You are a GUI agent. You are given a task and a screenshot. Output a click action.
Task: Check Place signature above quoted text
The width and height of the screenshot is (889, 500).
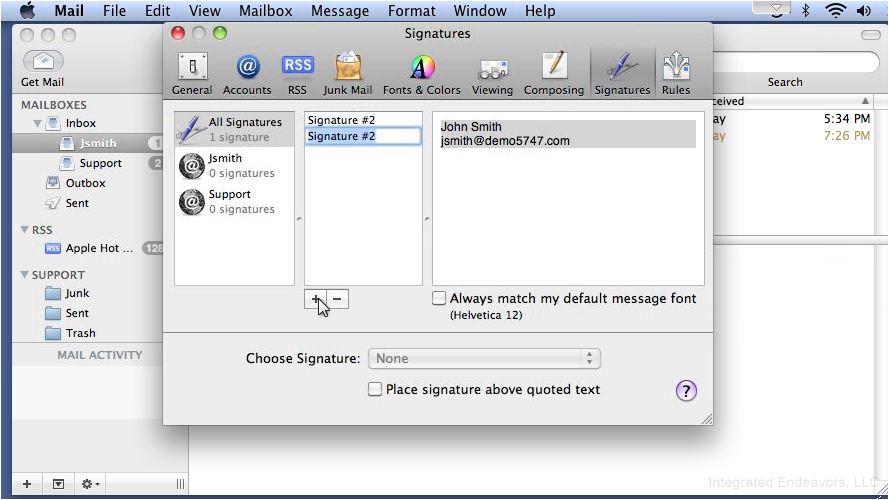375,389
